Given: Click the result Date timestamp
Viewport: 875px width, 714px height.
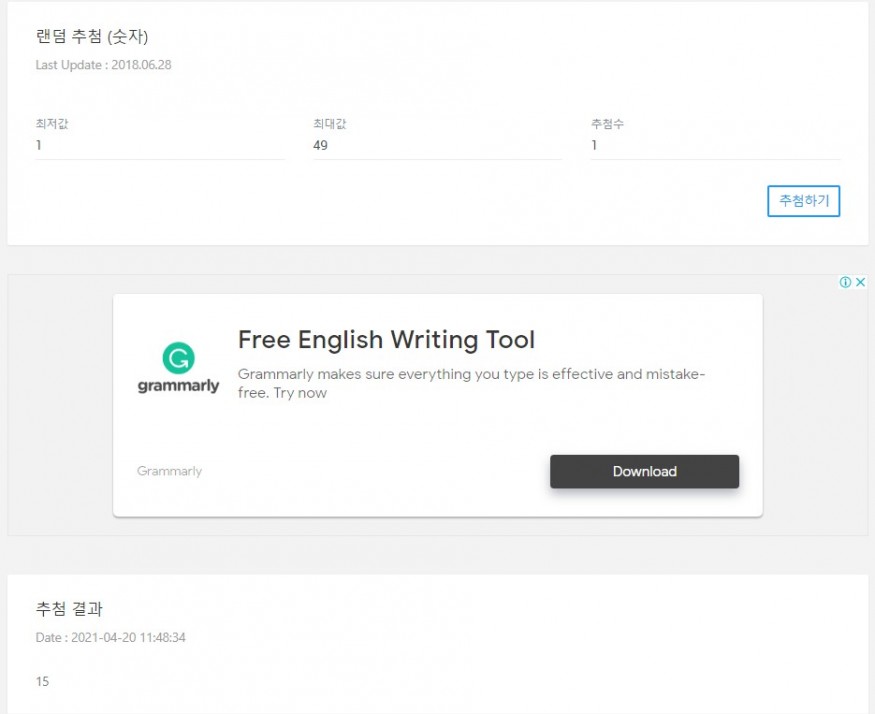Looking at the screenshot, I should coord(110,637).
